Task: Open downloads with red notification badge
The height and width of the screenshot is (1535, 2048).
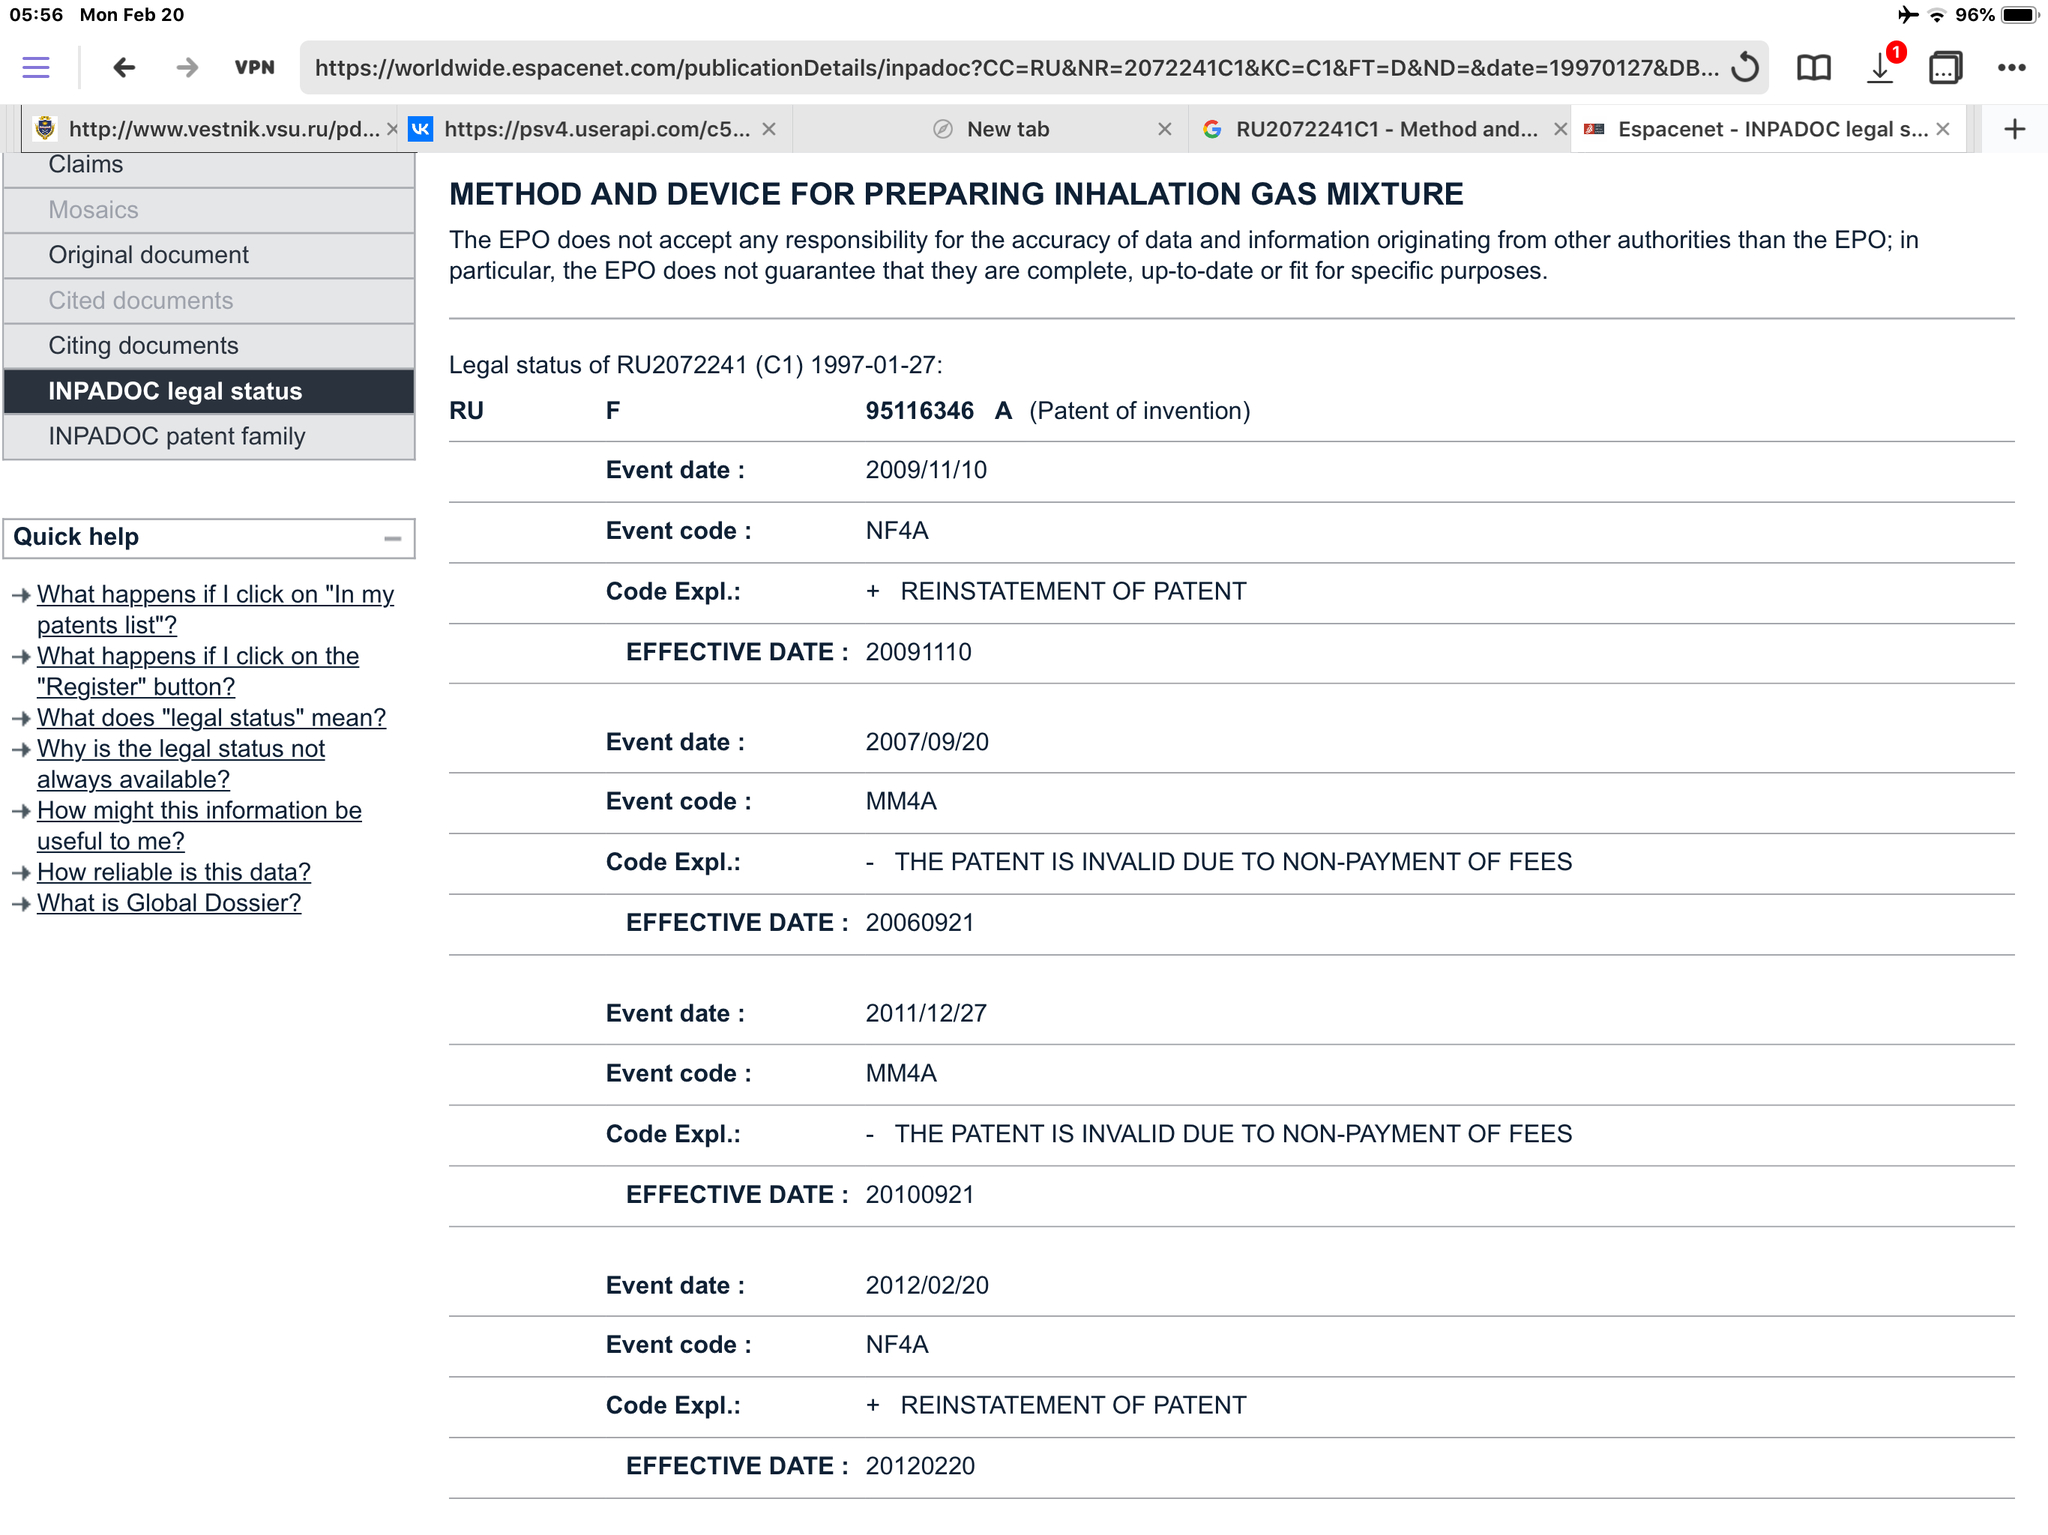Action: pyautogui.click(x=1880, y=68)
